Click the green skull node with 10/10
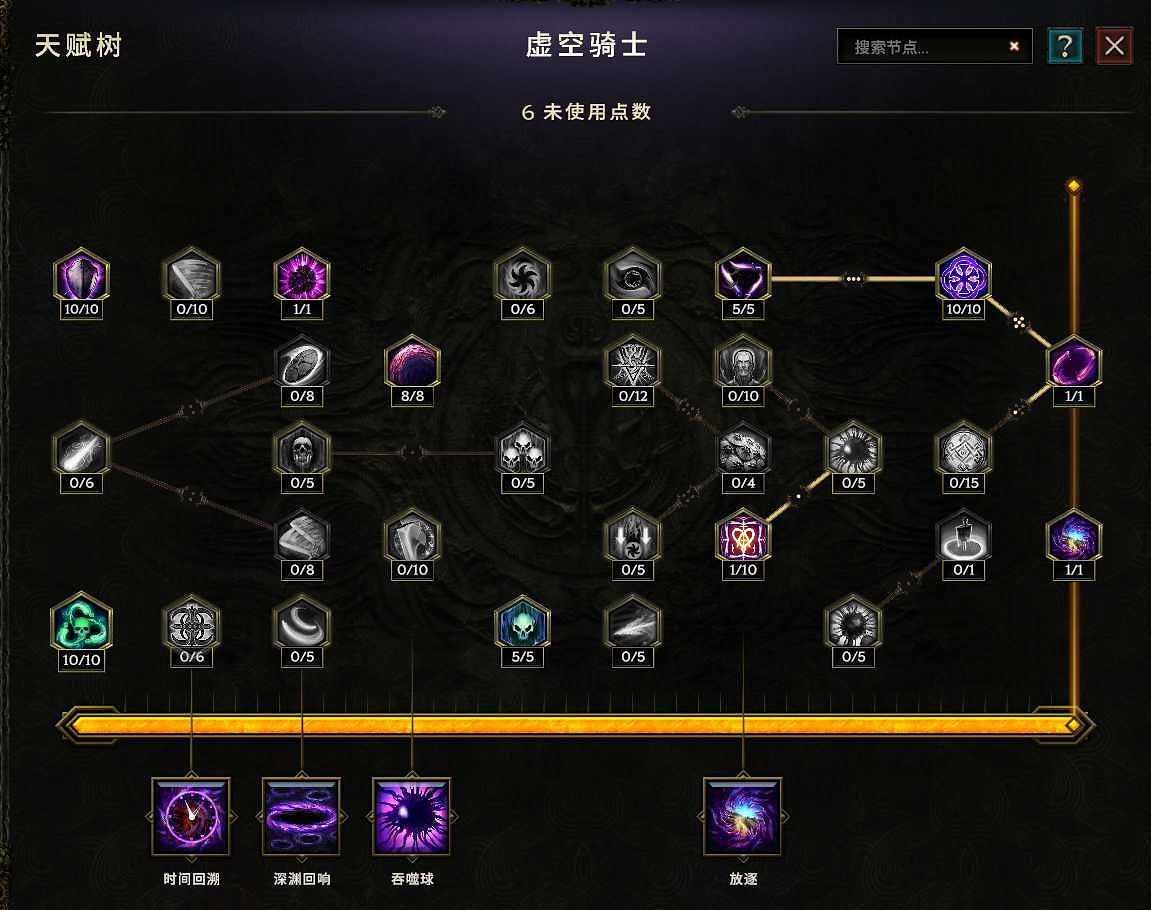Screen dimensions: 1151x910 [x=81, y=623]
